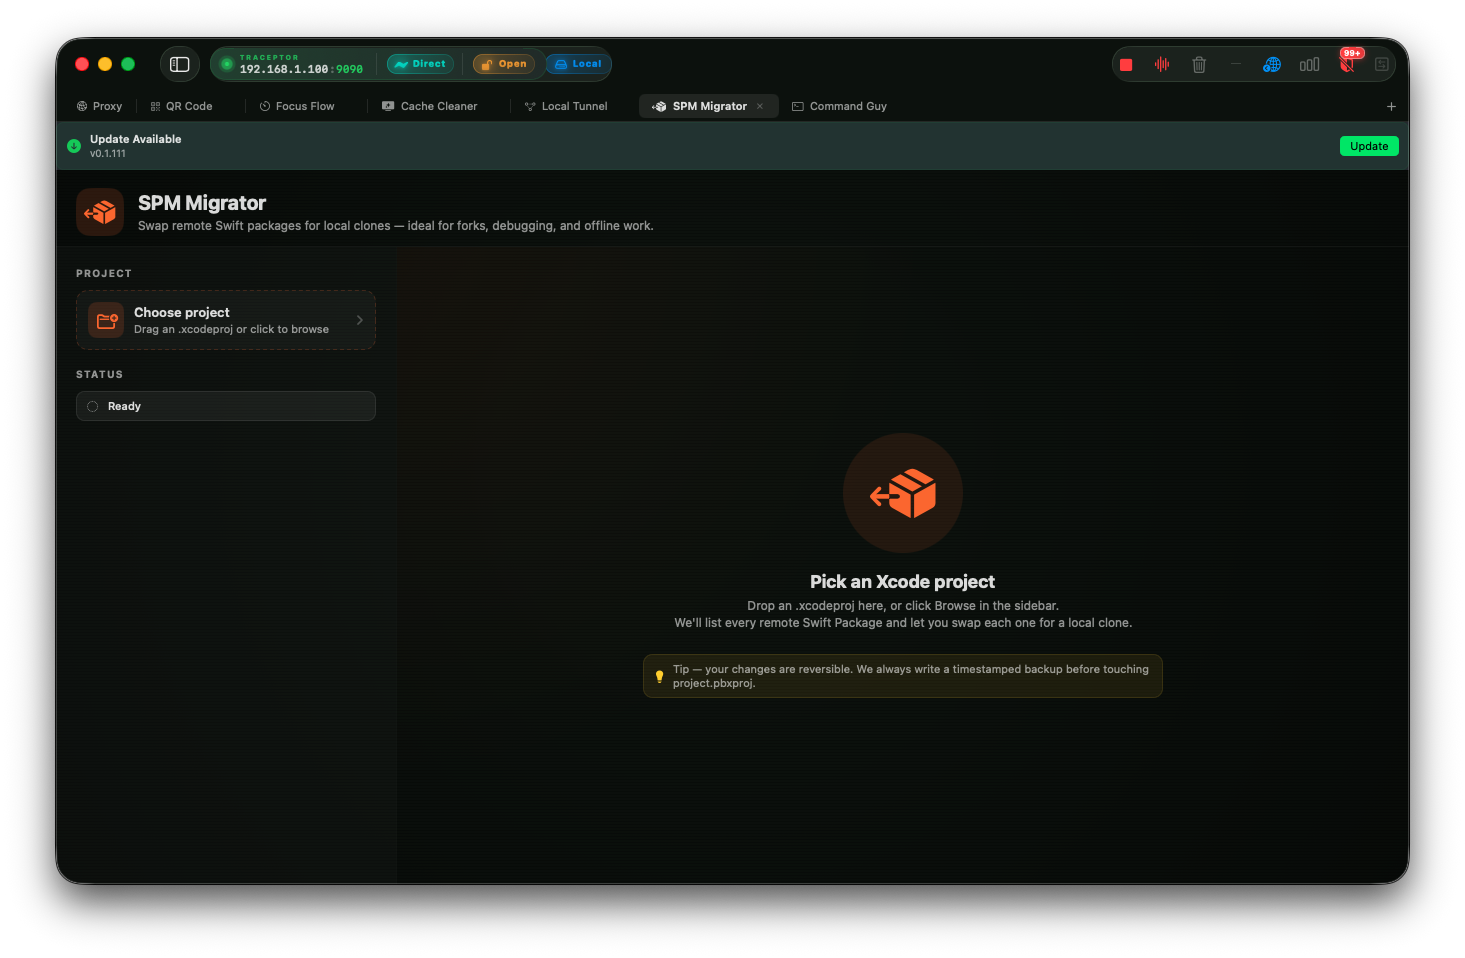Click the swap arrows icon in toolbar
1465x958 pixels.
pos(1382,65)
